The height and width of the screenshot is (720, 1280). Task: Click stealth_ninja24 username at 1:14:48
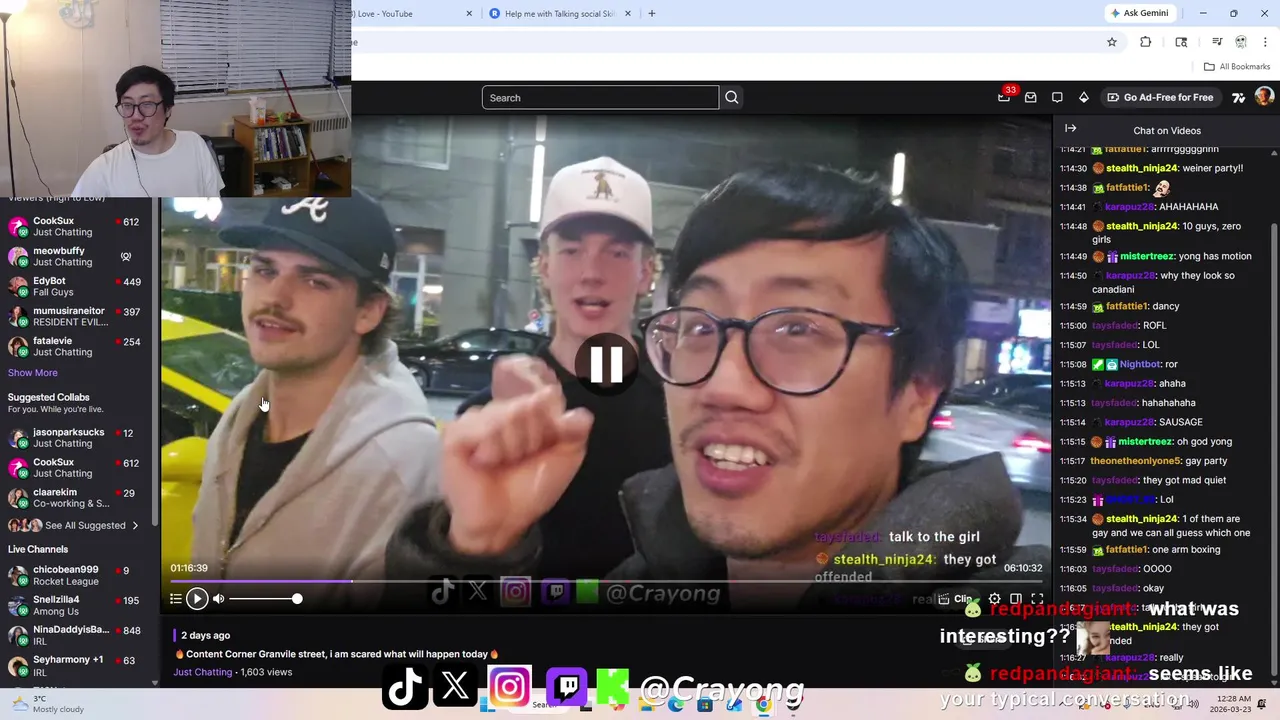(x=1142, y=226)
